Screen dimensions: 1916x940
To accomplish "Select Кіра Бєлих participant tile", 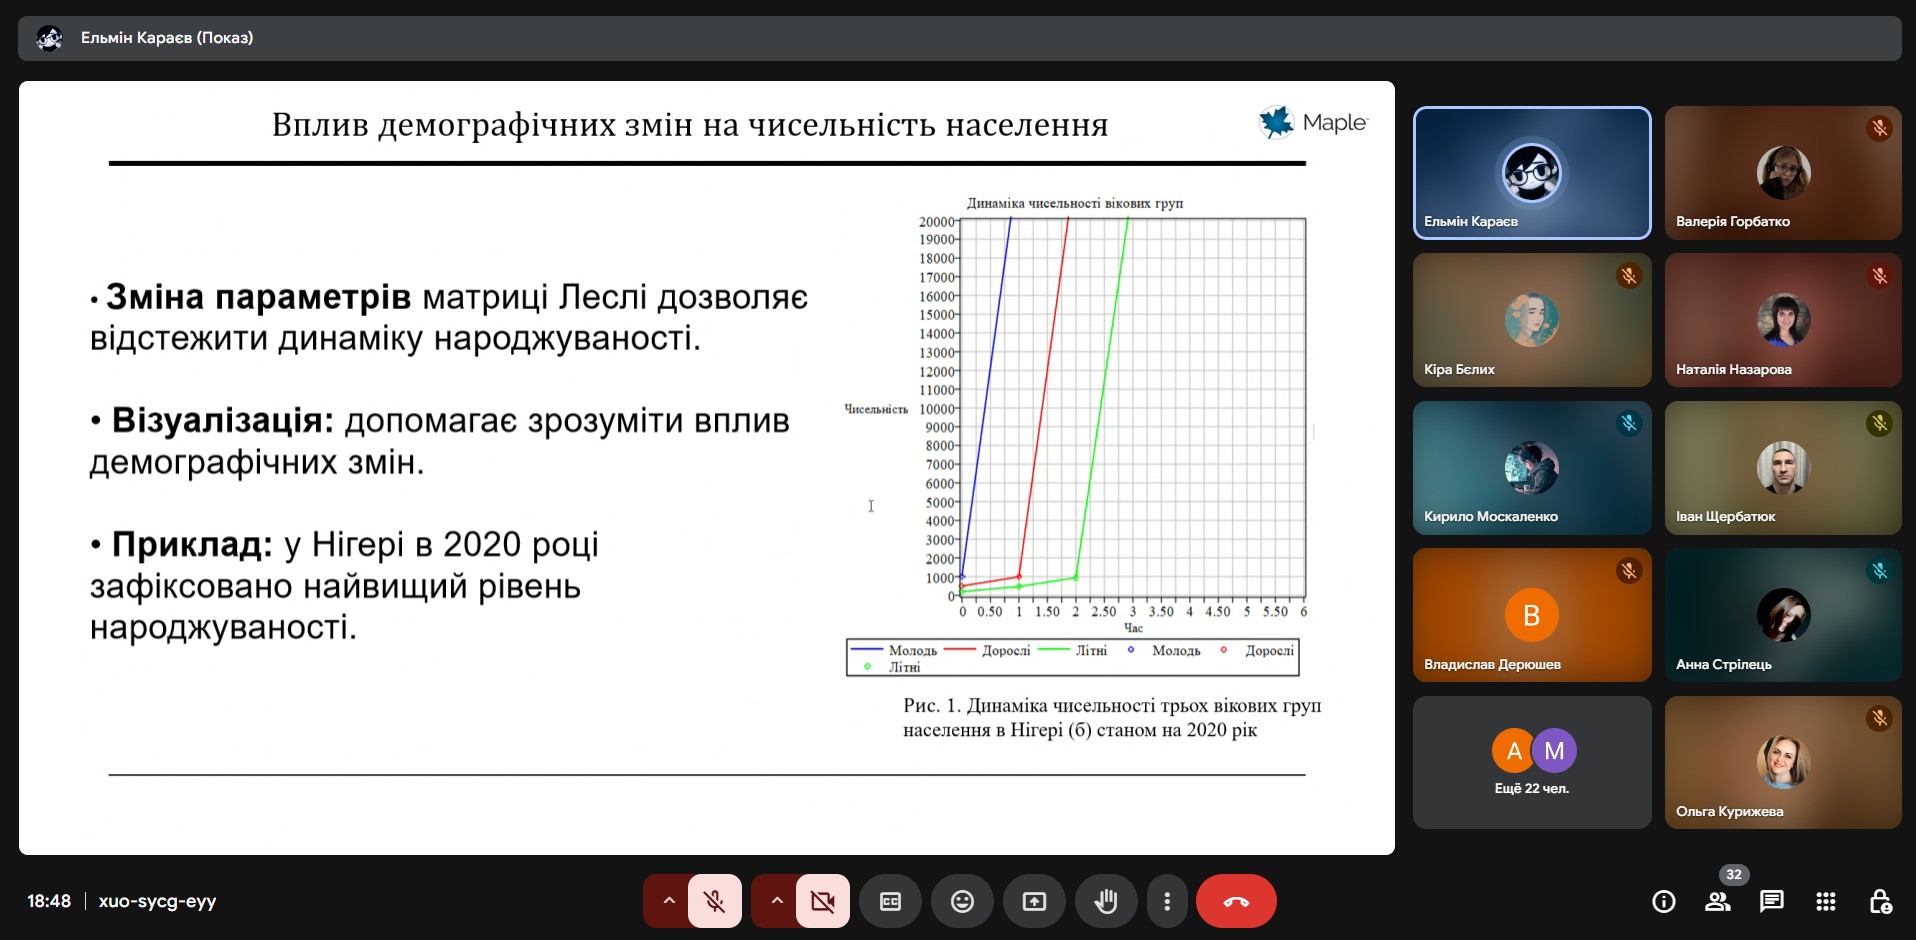I will [x=1532, y=320].
